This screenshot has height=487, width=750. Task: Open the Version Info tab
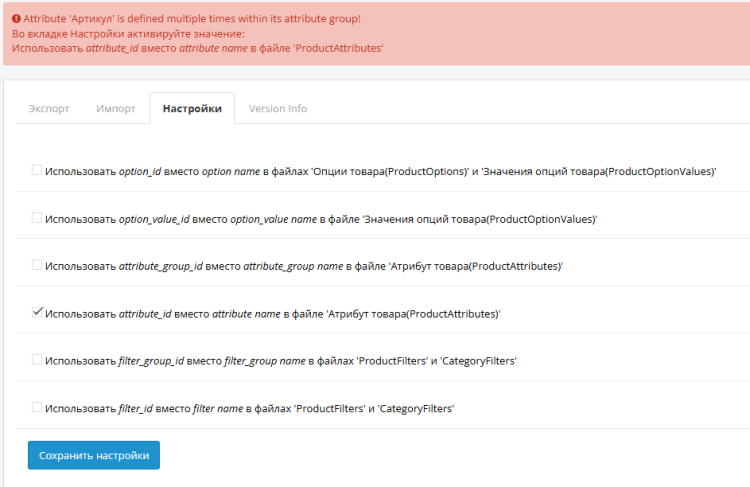coord(277,109)
